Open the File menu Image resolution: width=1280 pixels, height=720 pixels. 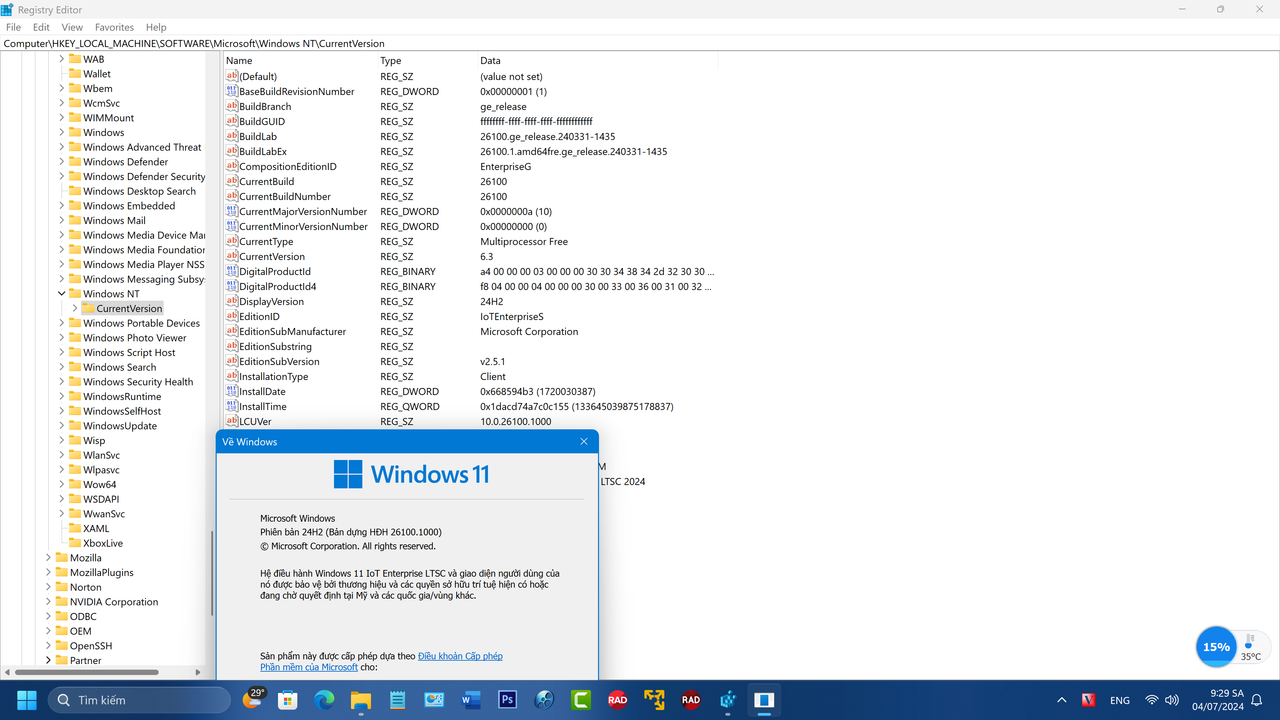[x=13, y=27]
